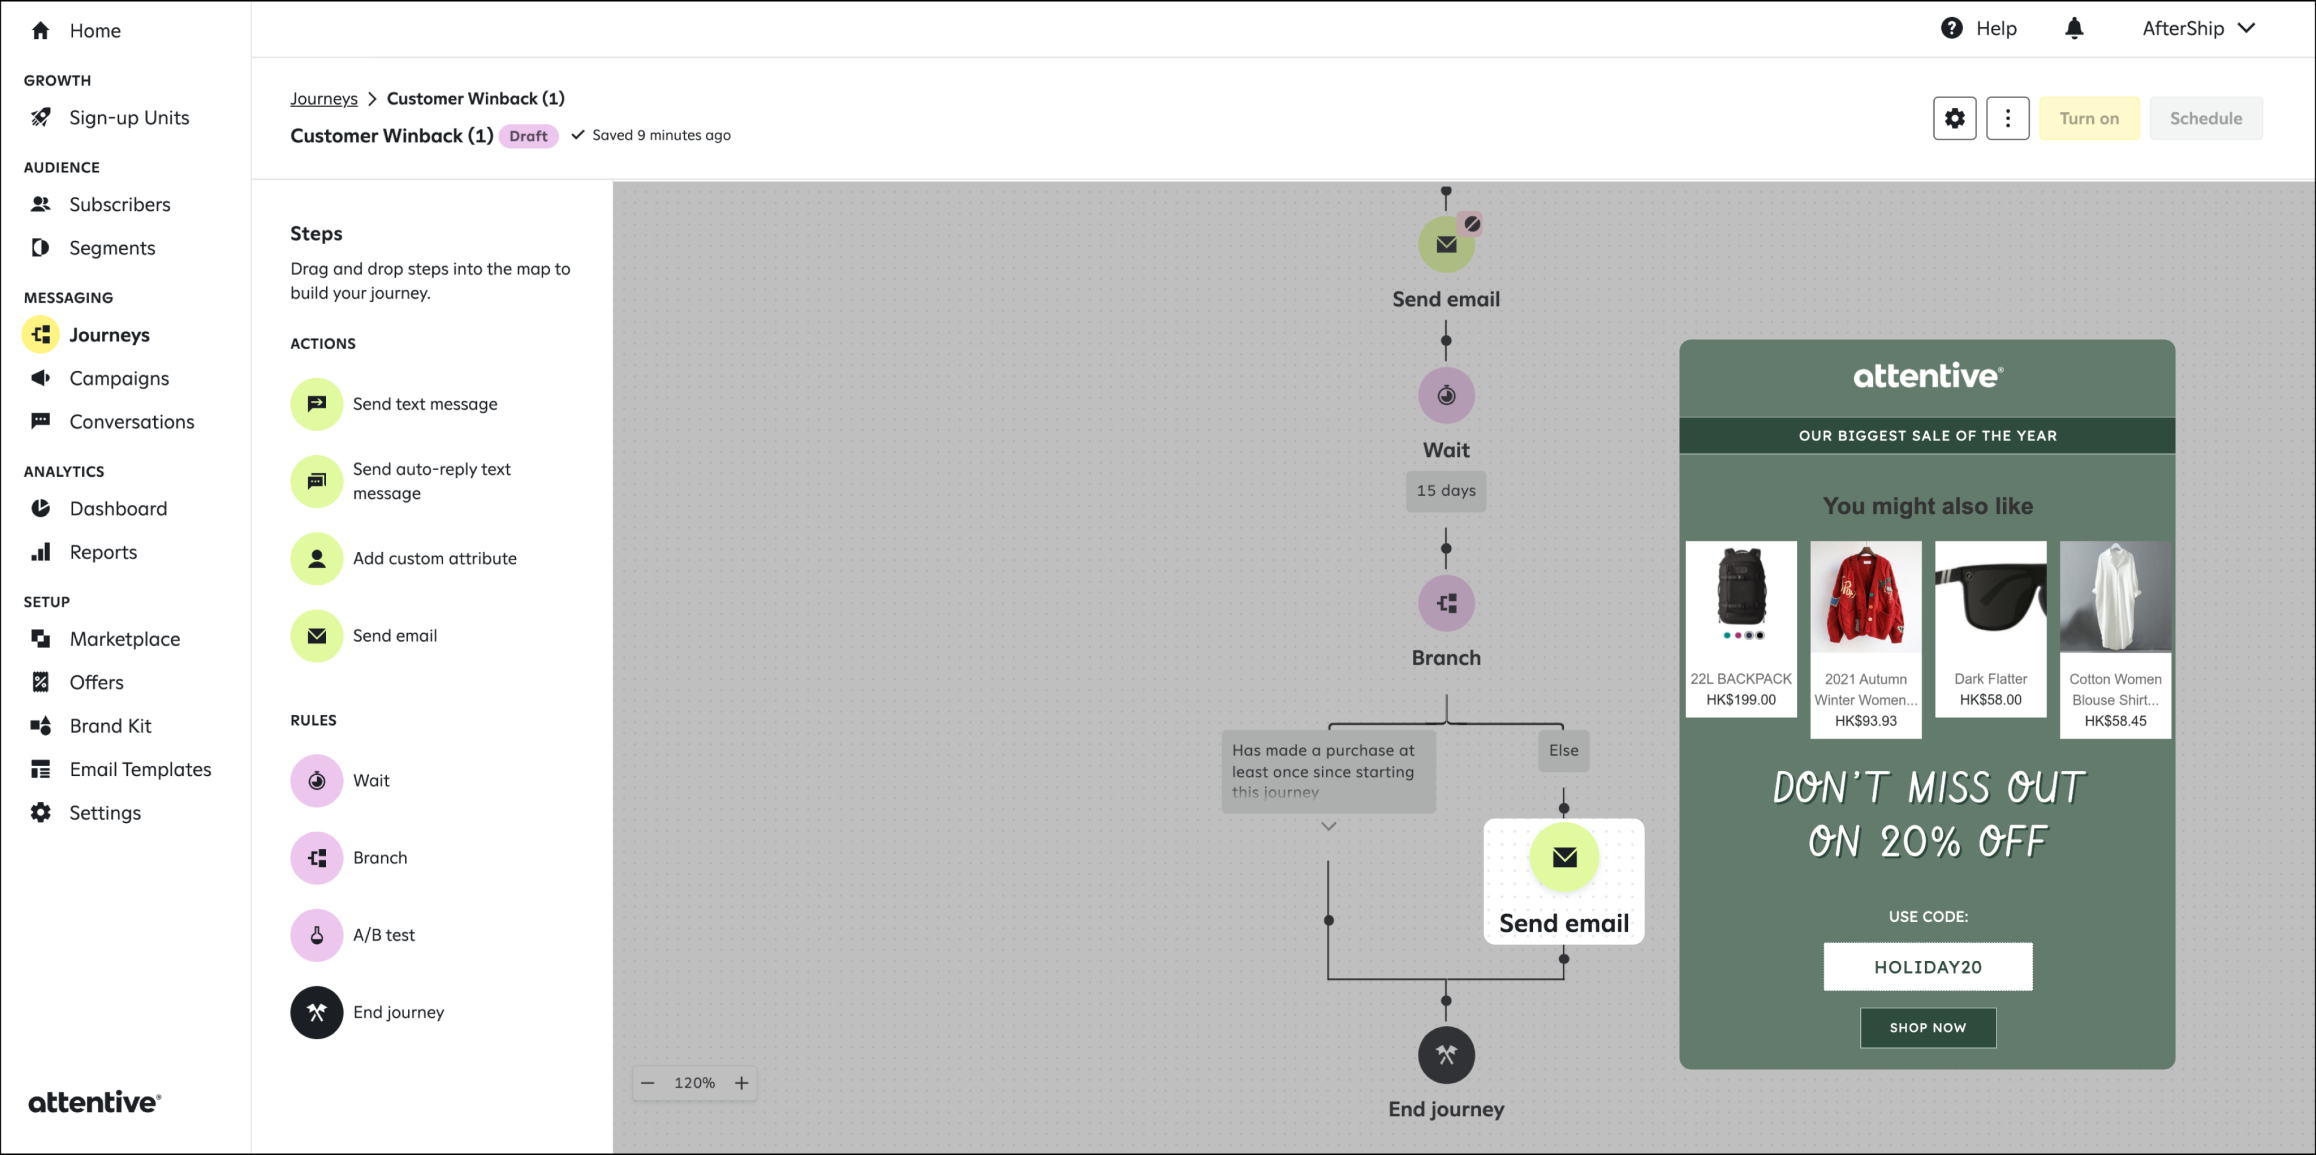Open Settings gear icon in sidebar
The width and height of the screenshot is (2316, 1155).
(40, 812)
